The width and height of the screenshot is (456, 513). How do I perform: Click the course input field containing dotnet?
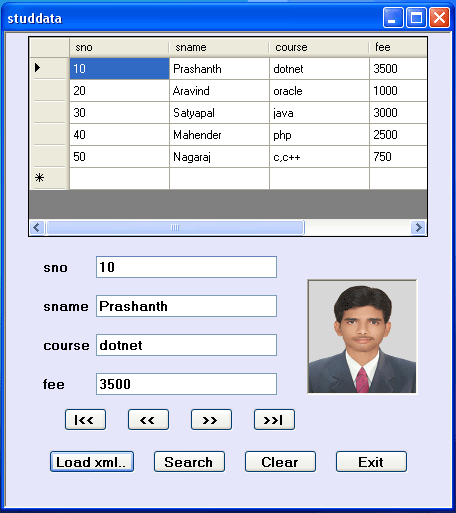click(x=186, y=345)
